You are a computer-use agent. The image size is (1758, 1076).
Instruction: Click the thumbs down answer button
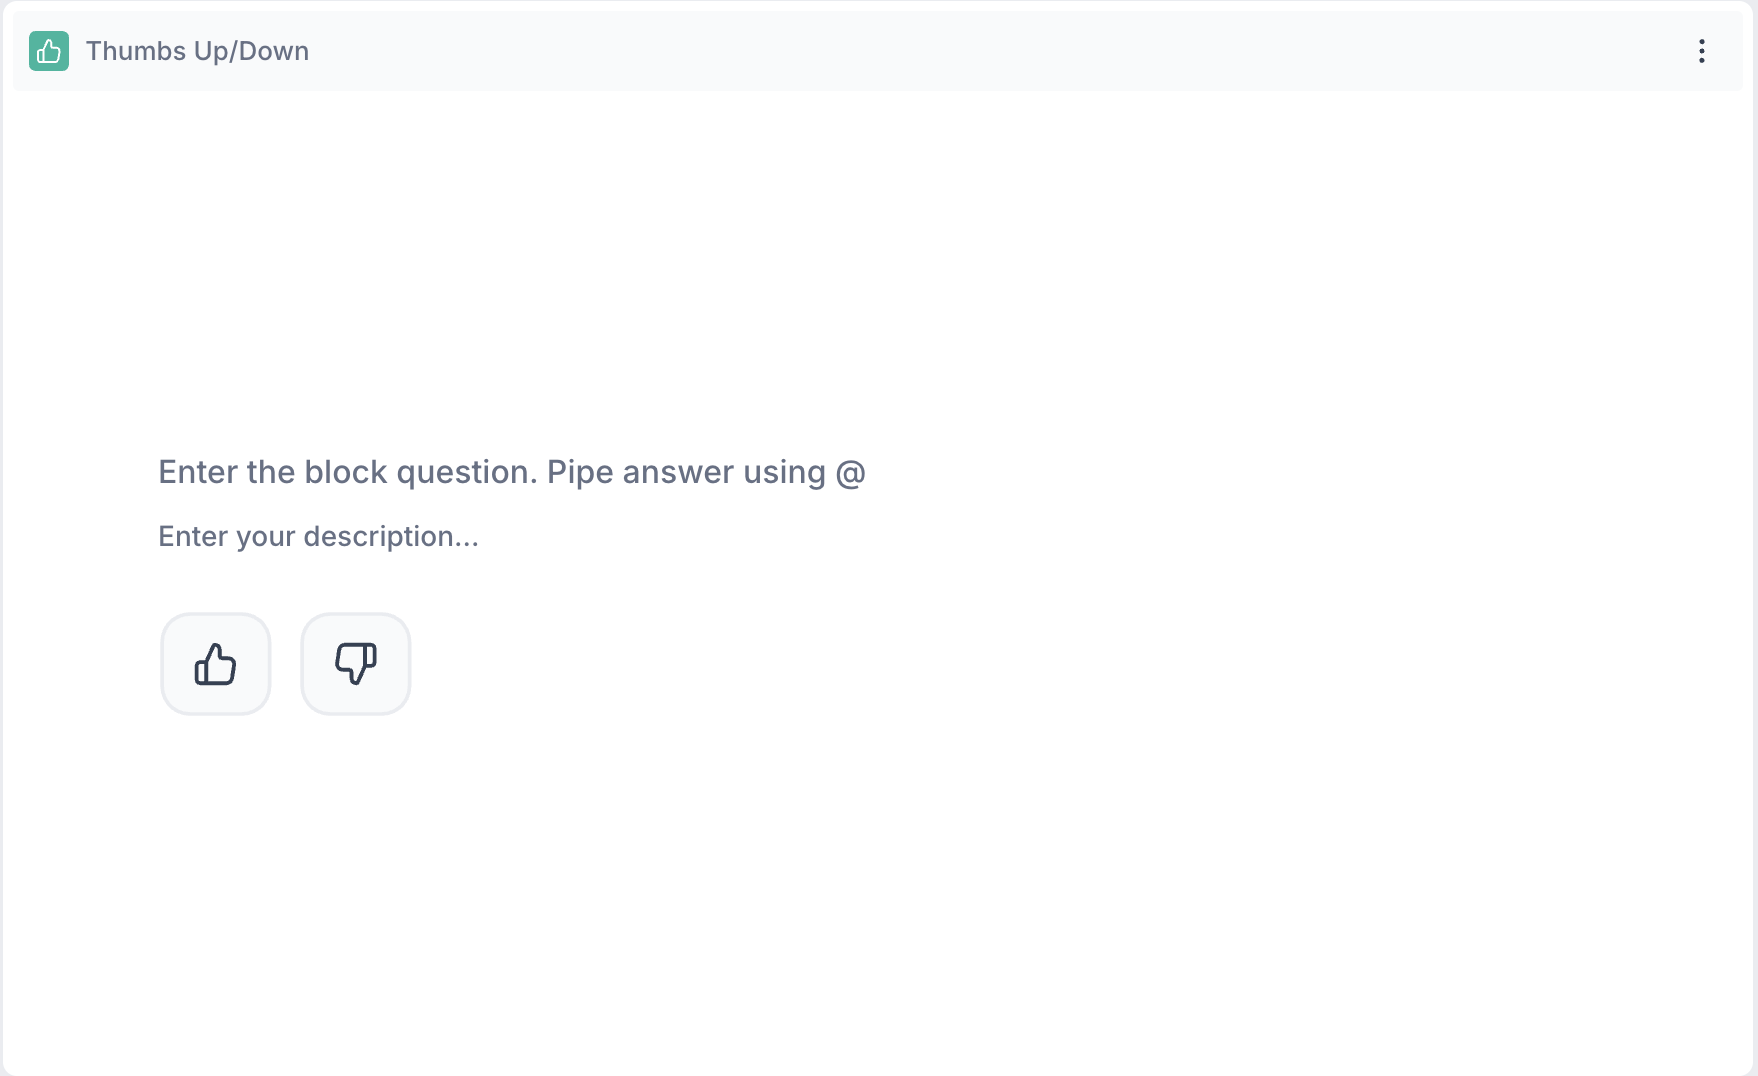(x=356, y=664)
